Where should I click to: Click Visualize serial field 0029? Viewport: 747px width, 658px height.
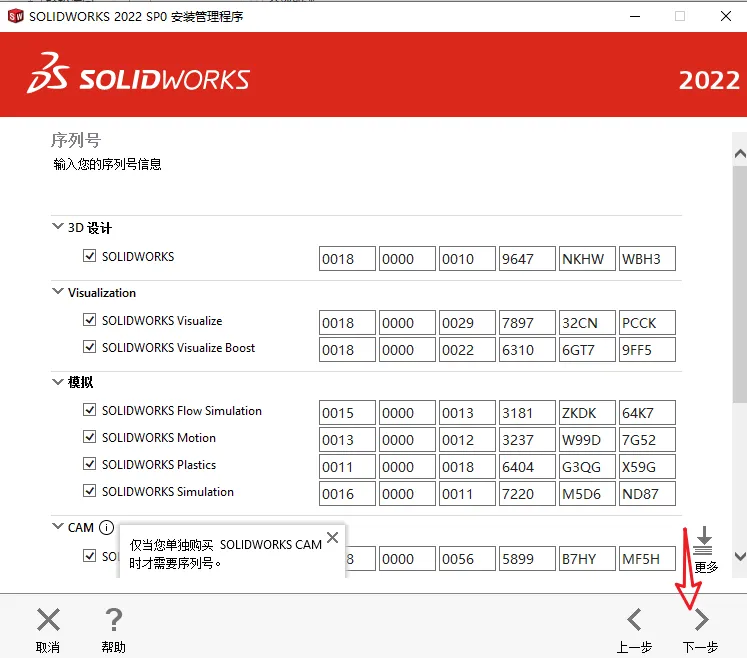pos(467,323)
